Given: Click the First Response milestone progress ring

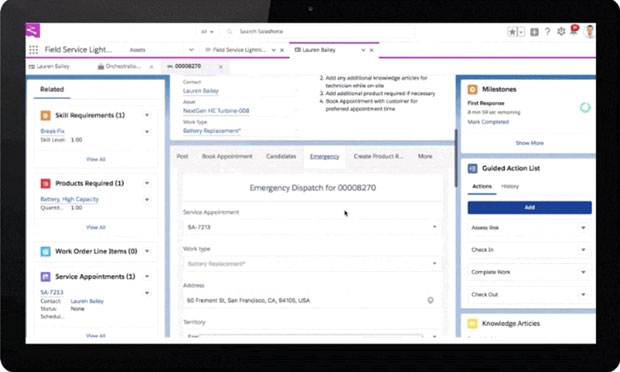Looking at the screenshot, I should click(585, 107).
